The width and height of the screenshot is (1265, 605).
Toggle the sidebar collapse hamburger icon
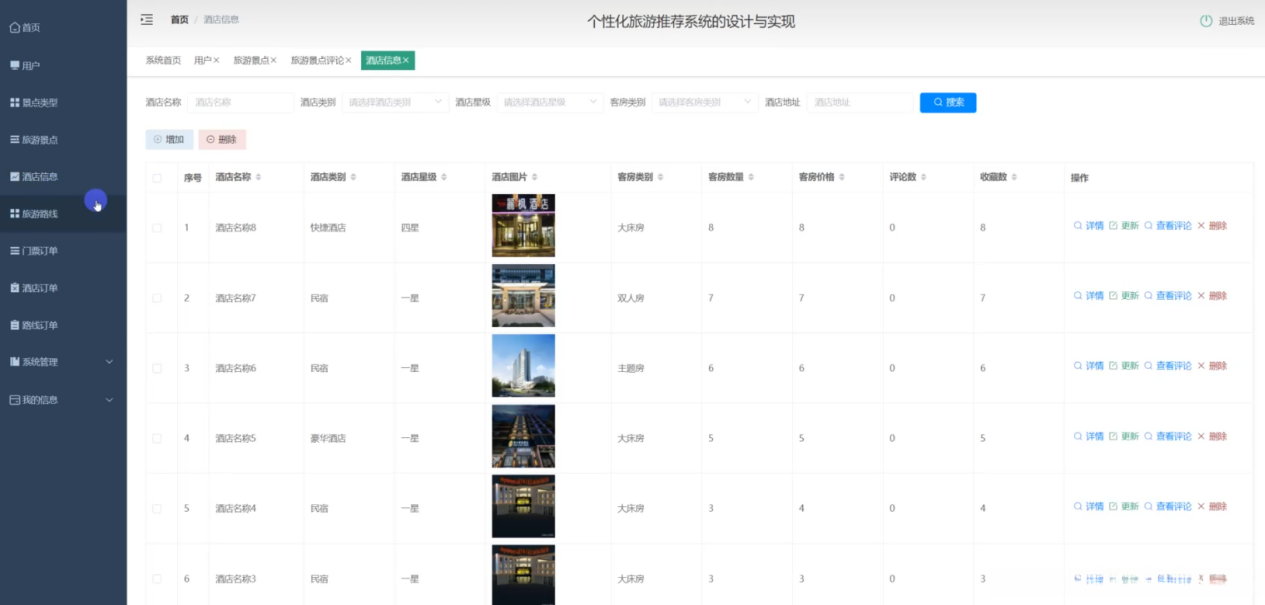coord(147,20)
